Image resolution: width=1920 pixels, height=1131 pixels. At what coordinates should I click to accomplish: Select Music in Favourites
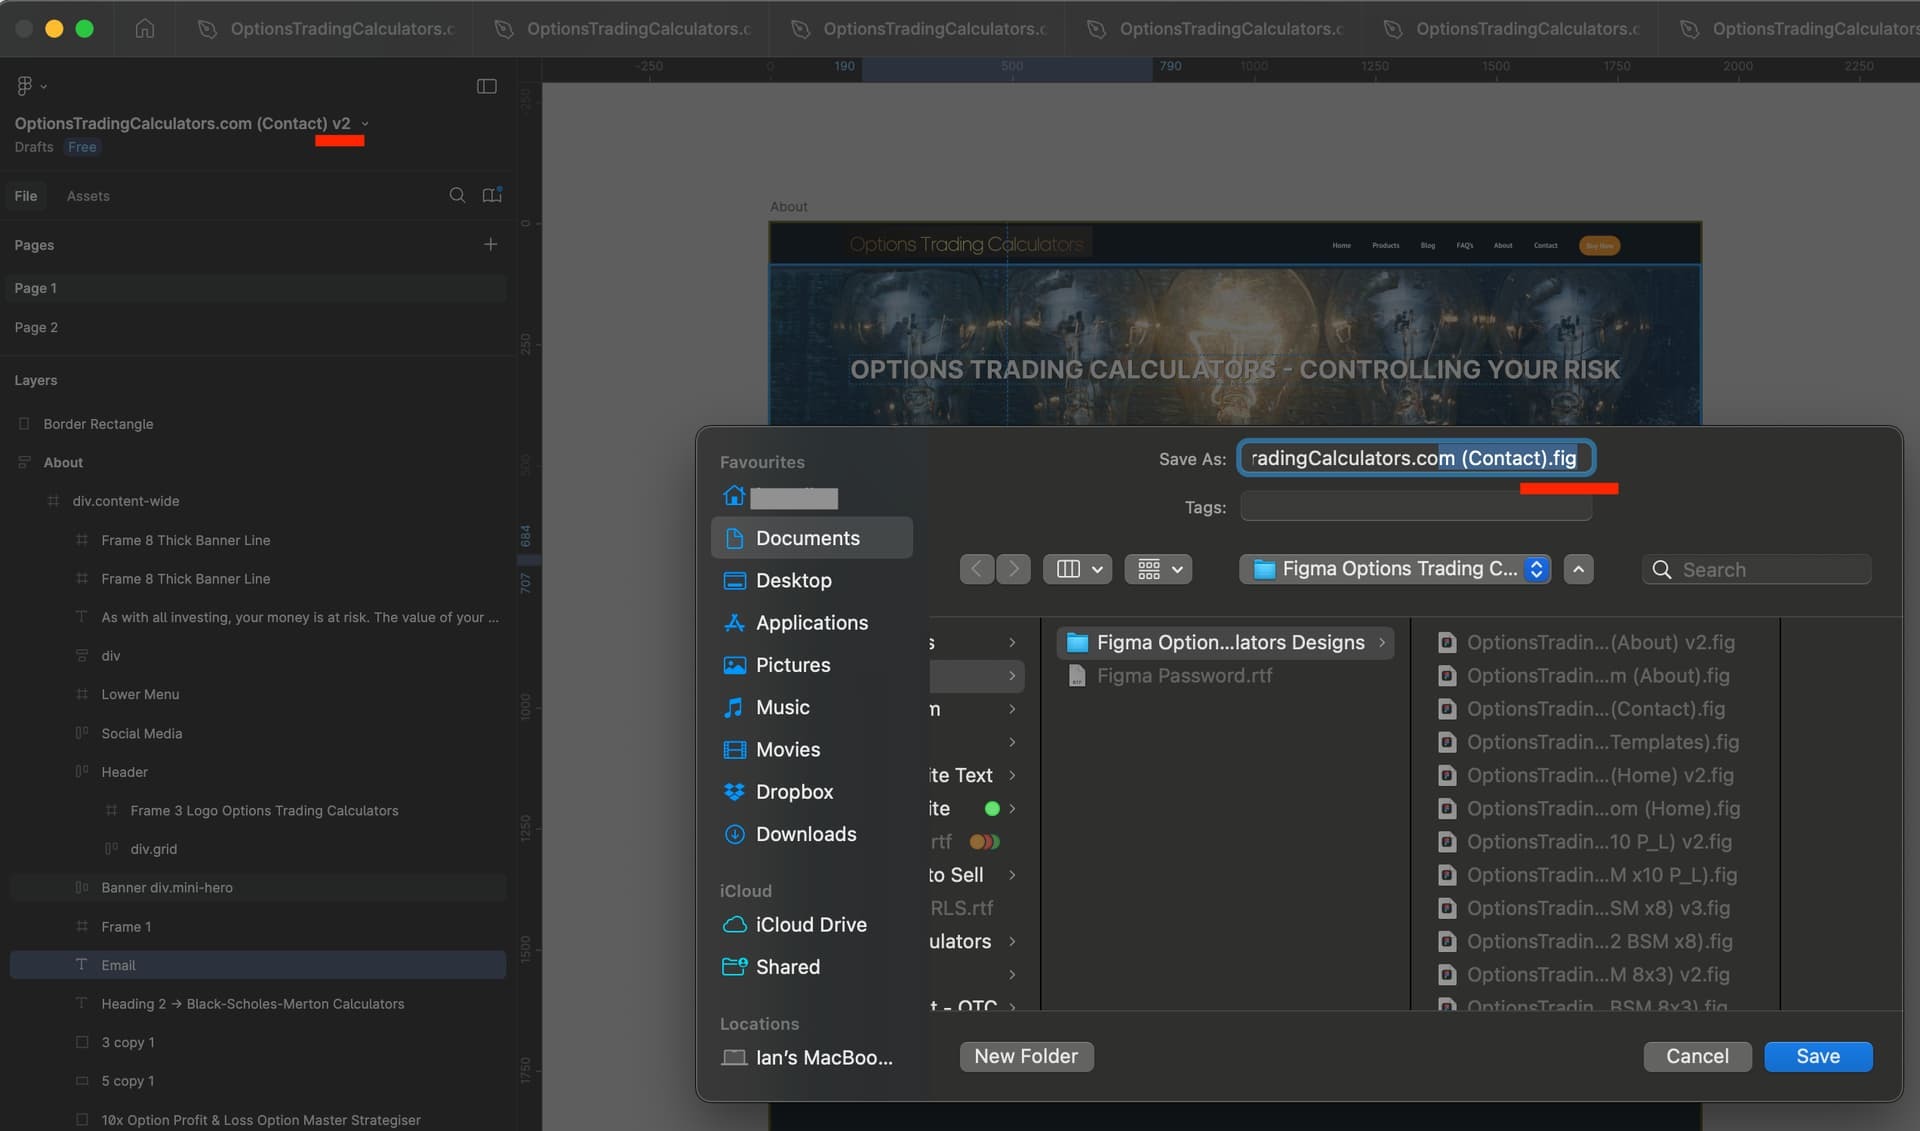tap(812, 707)
